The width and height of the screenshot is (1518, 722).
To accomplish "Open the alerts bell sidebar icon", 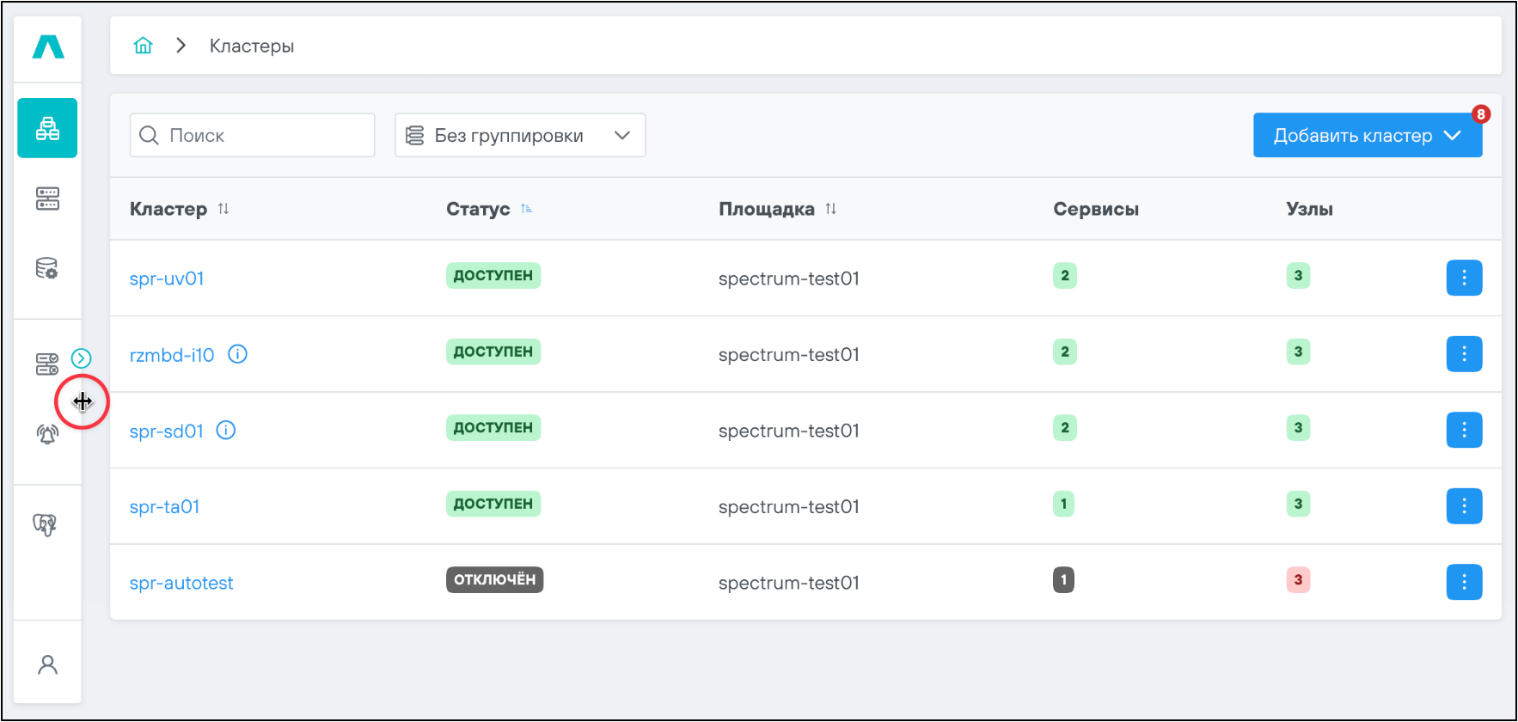I will [47, 434].
